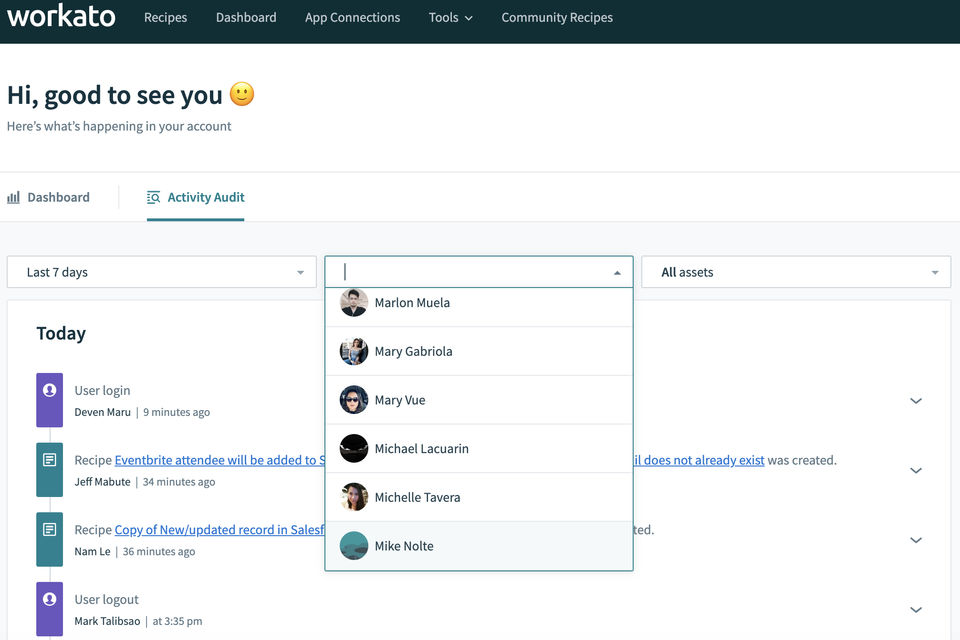Click the Workato logo
Viewport: 960px width, 640px height.
(x=61, y=16)
